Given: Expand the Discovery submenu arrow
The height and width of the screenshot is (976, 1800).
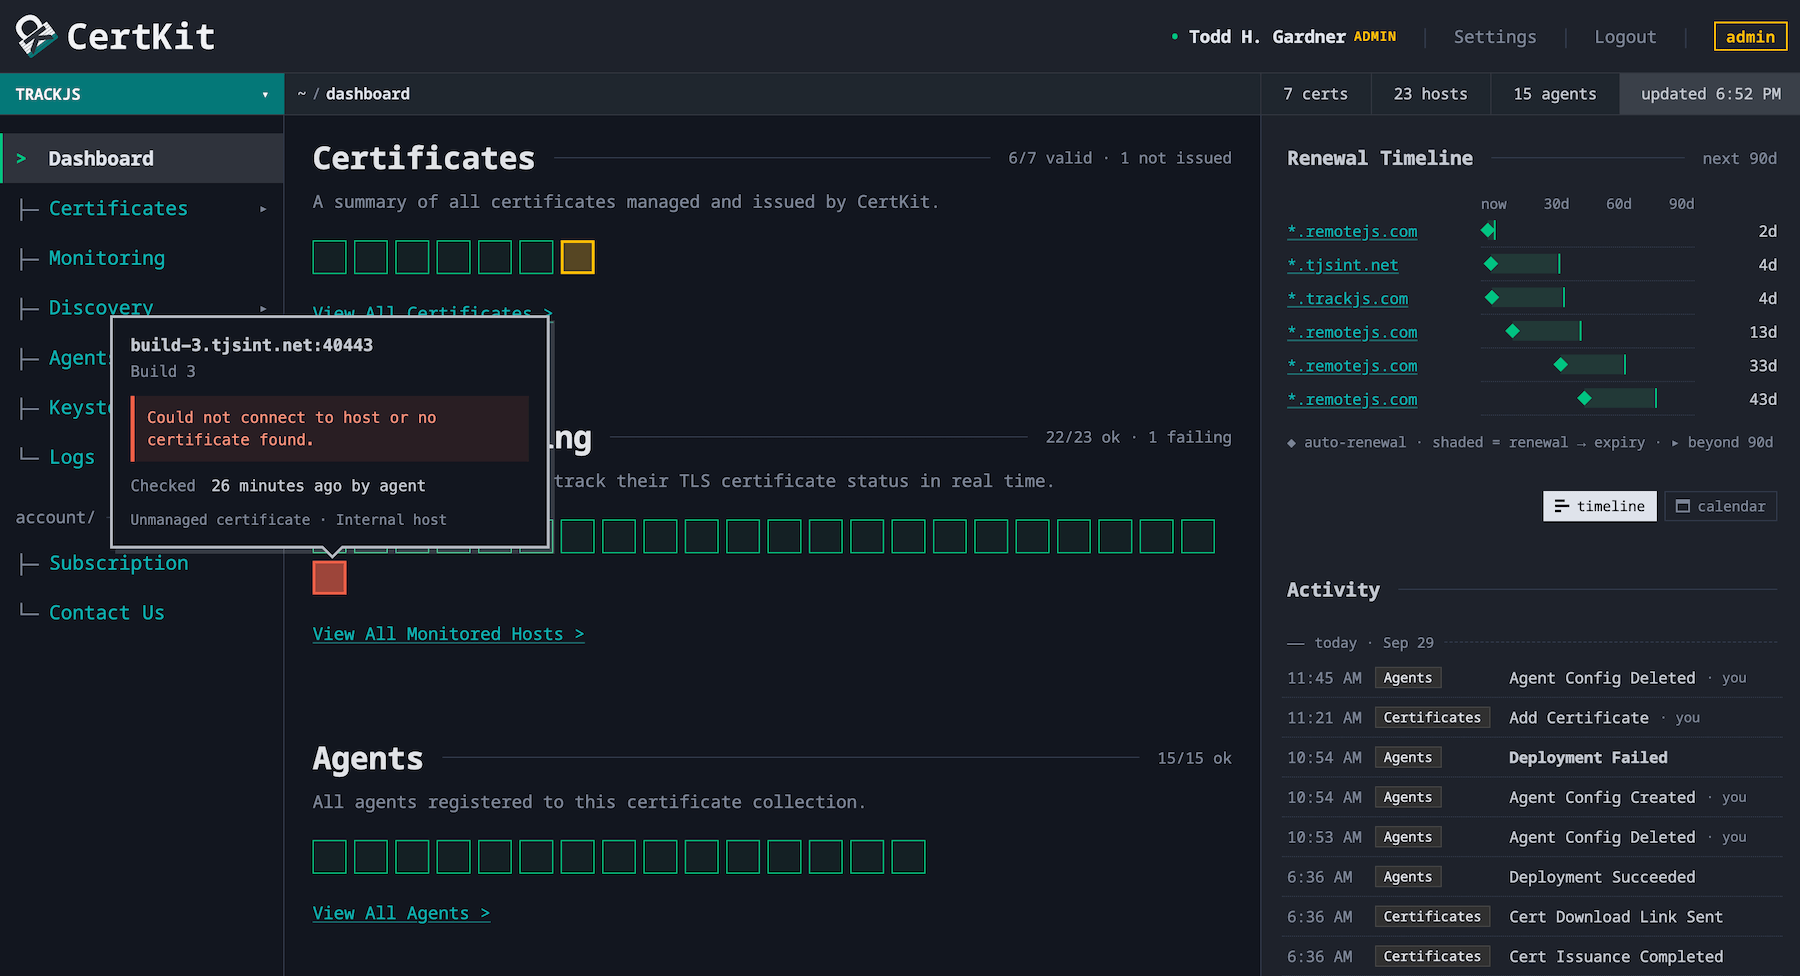Looking at the screenshot, I should [263, 309].
